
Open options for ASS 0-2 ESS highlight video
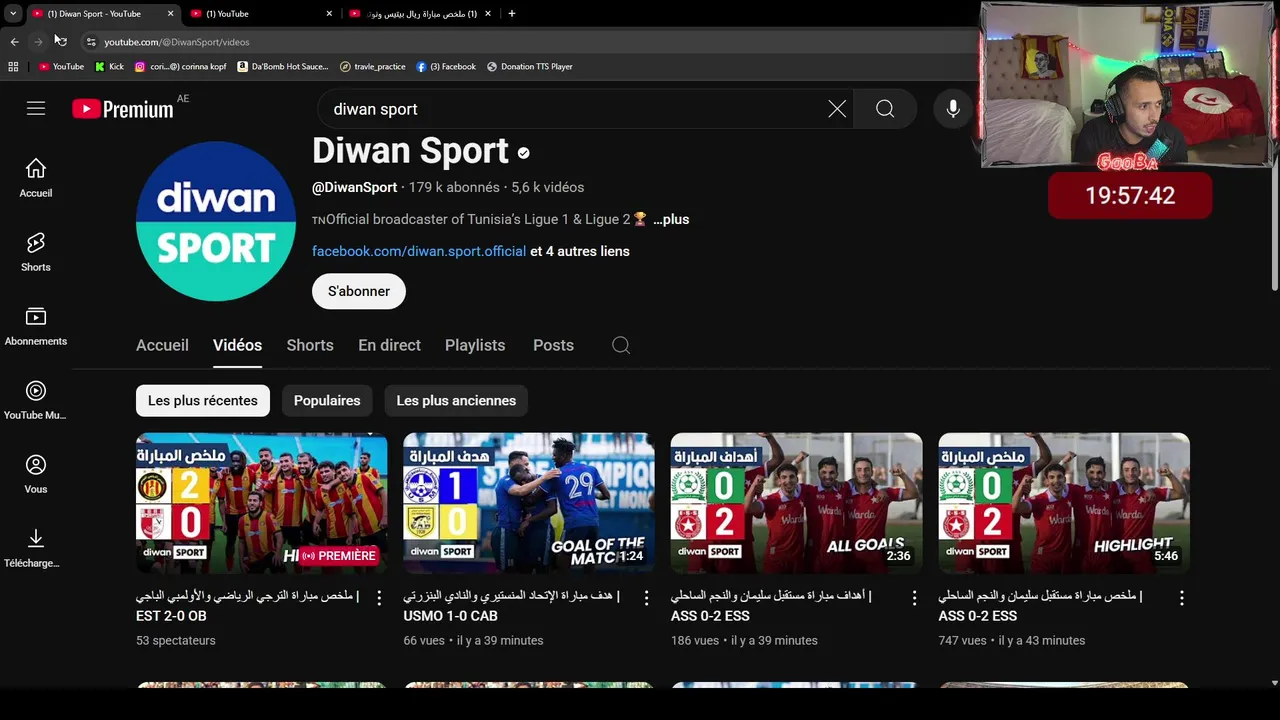click(x=1181, y=598)
